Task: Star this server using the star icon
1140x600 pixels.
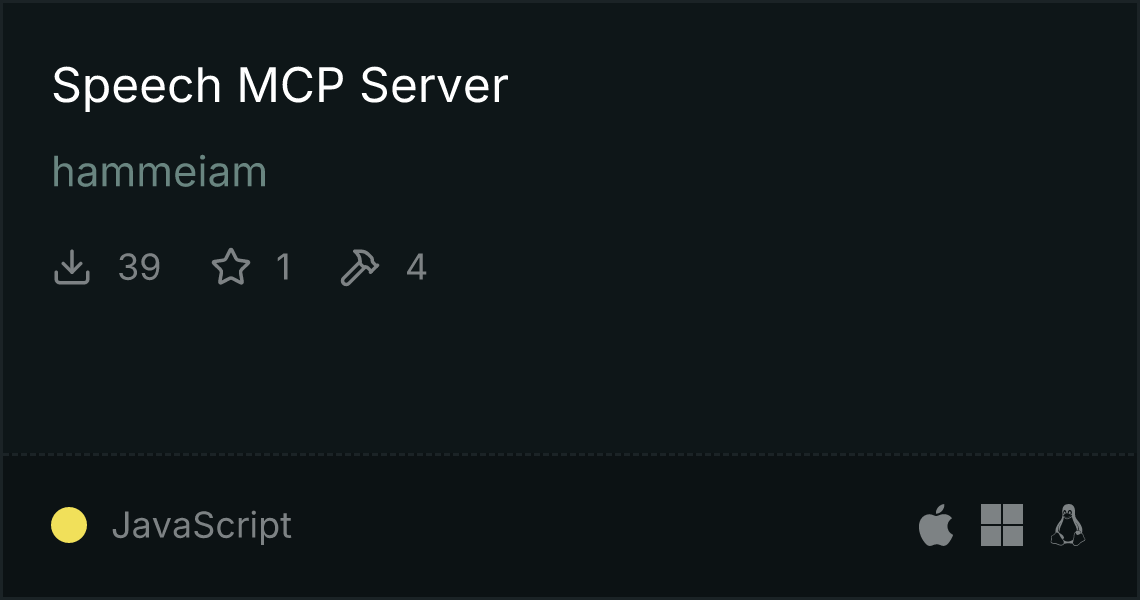Action: pyautogui.click(x=230, y=267)
